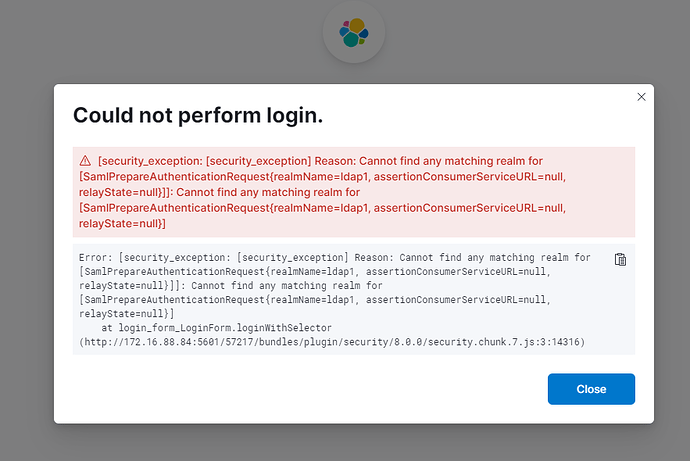The image size is (690, 461).
Task: Click the red security_exception callout message
Action: (x=354, y=192)
